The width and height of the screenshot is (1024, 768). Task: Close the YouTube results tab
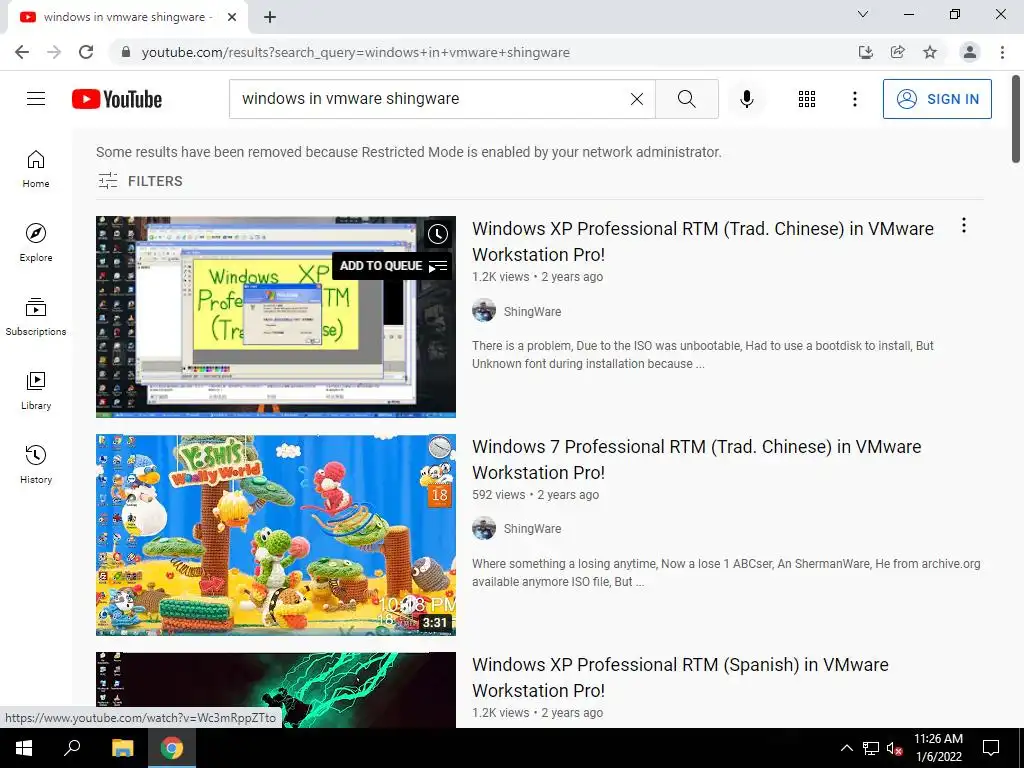coord(232,17)
